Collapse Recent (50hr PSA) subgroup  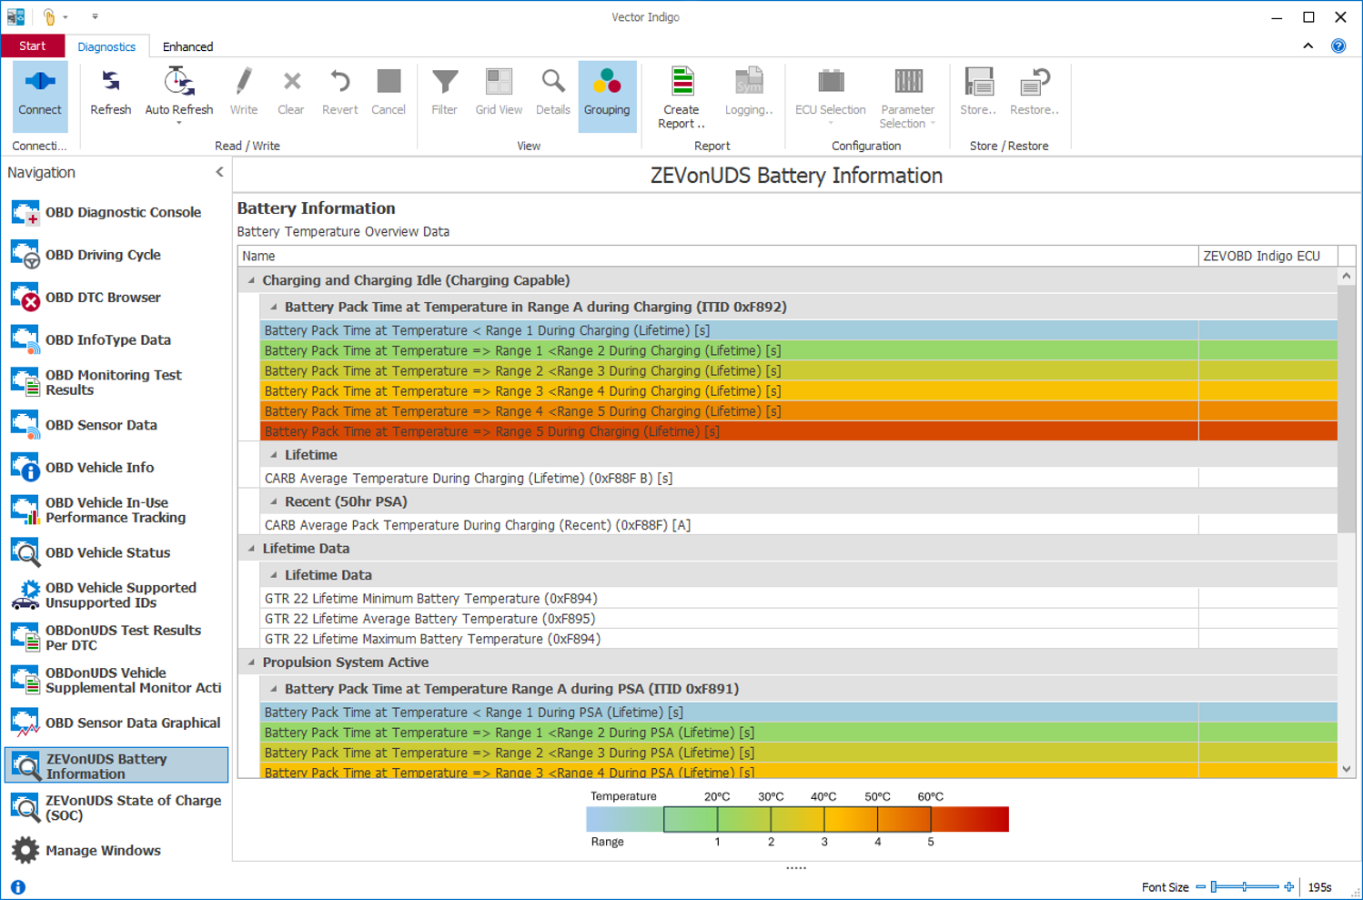[x=273, y=502]
